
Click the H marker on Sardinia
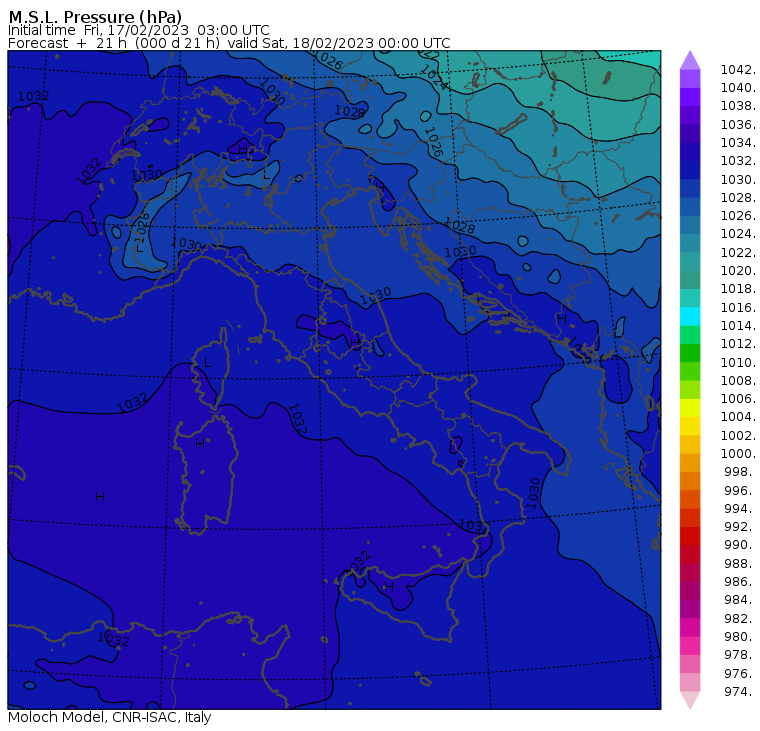click(x=200, y=444)
